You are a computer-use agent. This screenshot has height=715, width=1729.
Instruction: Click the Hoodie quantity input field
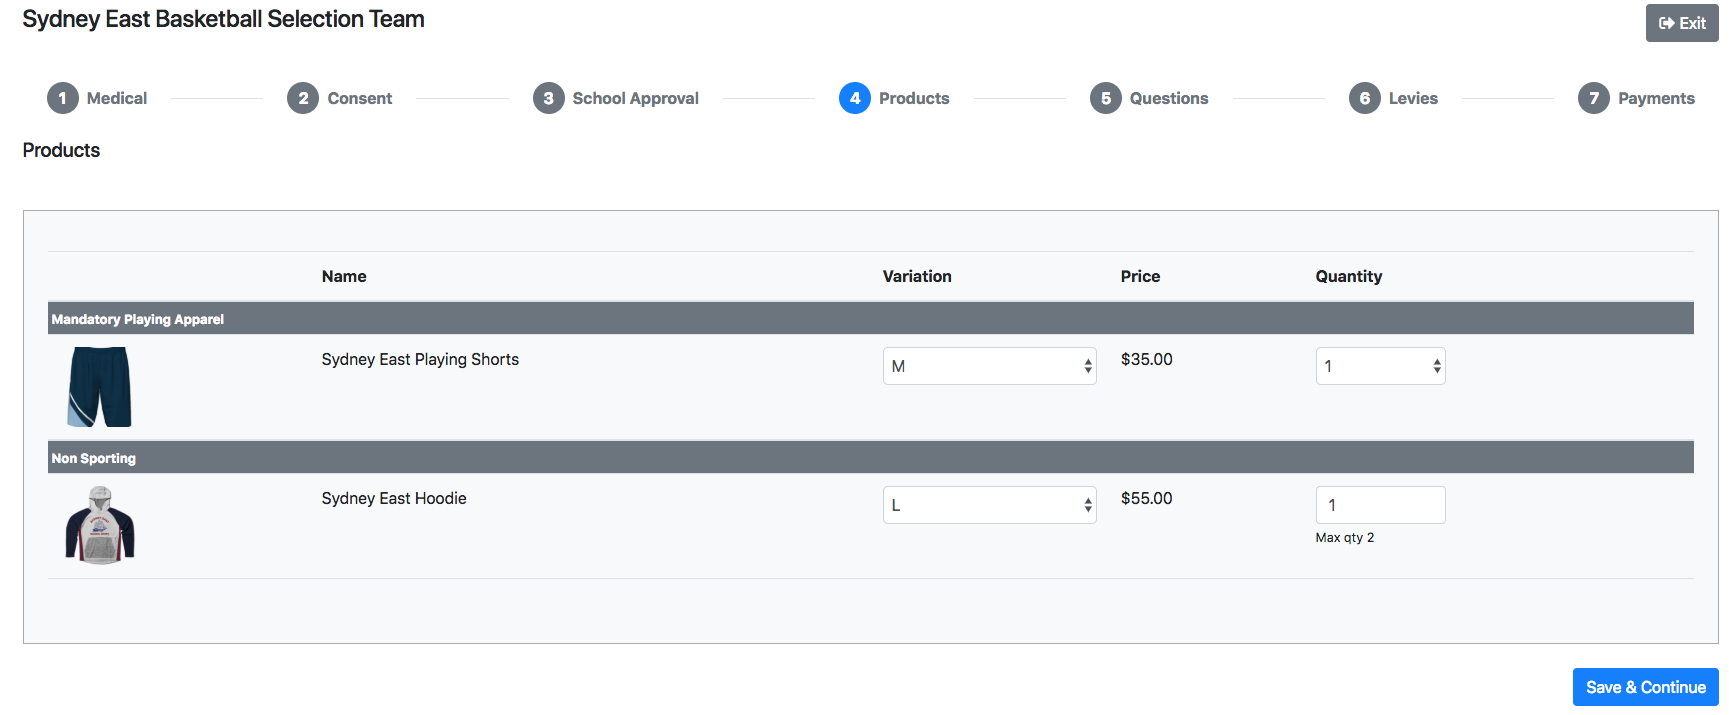click(1381, 505)
